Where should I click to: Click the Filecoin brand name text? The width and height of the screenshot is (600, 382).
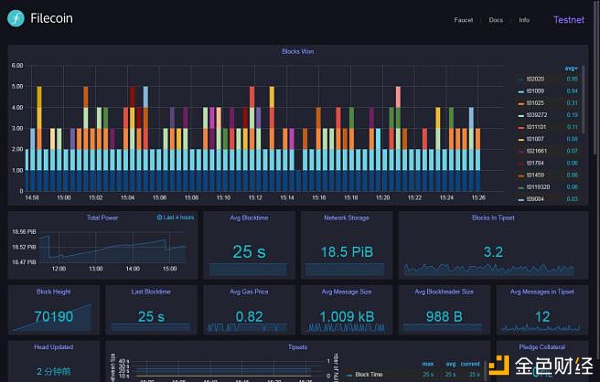(51, 18)
